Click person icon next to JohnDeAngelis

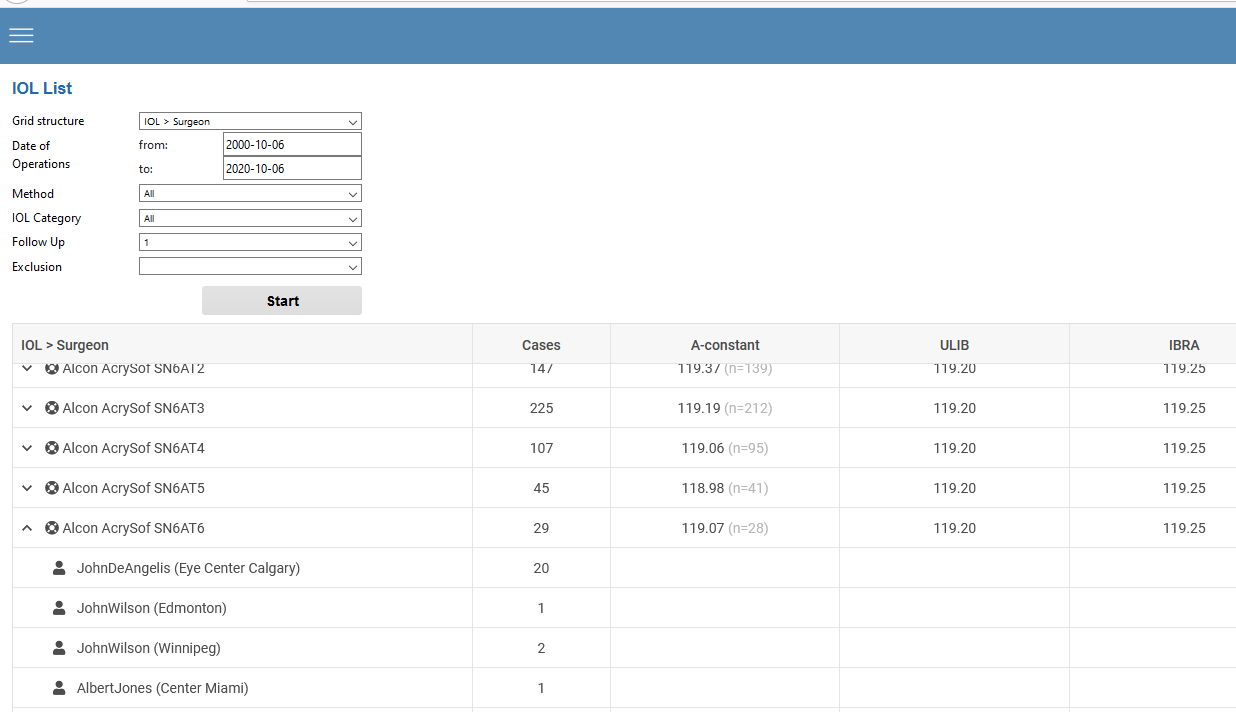[59, 568]
